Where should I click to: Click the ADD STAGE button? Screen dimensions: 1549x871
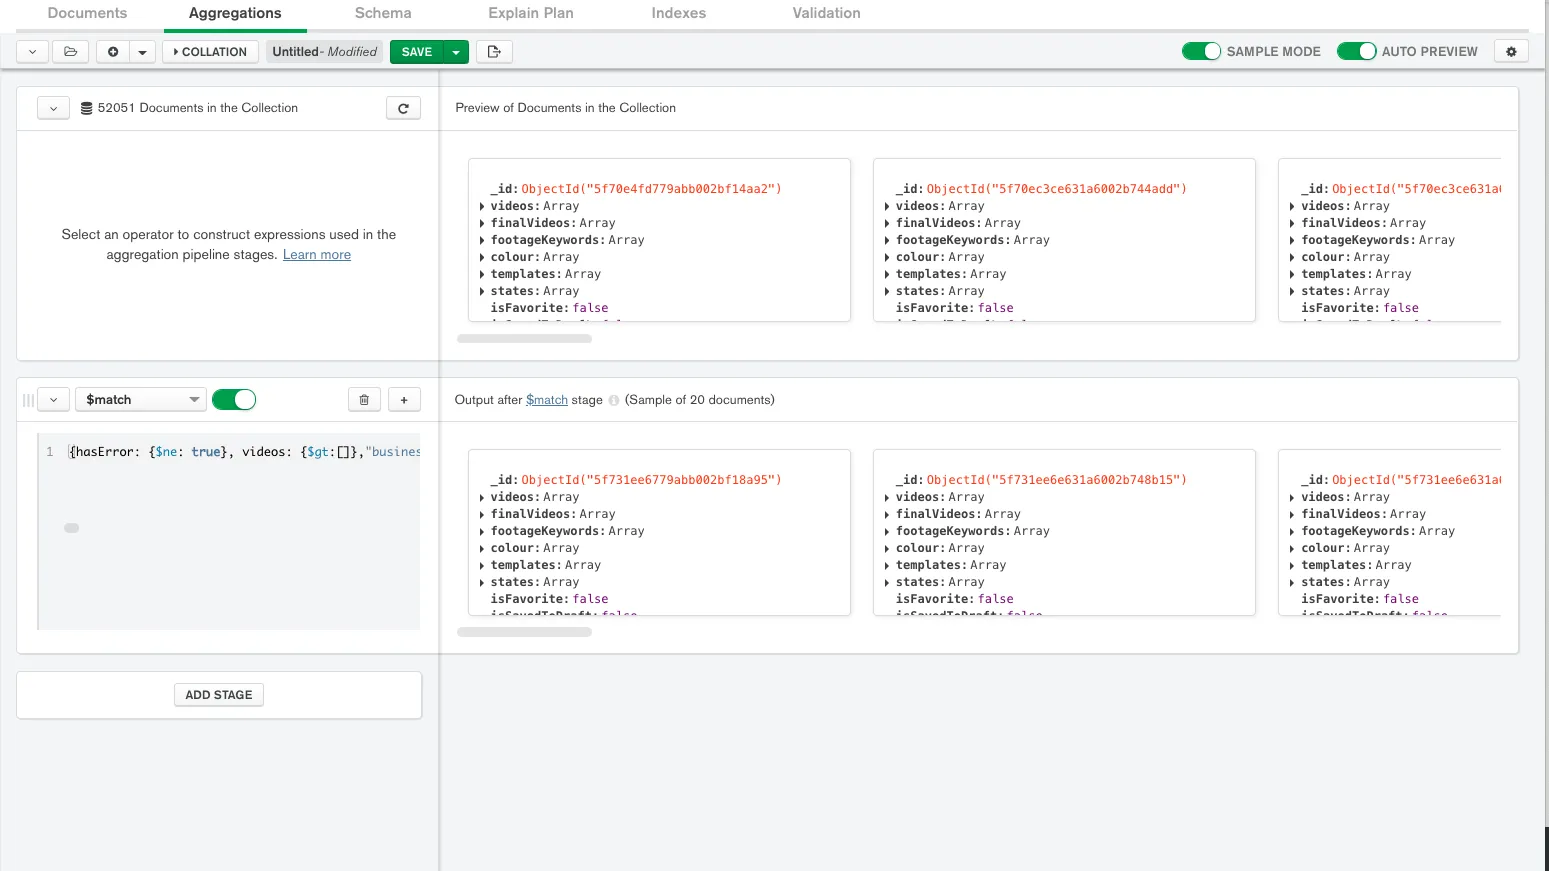(x=219, y=695)
